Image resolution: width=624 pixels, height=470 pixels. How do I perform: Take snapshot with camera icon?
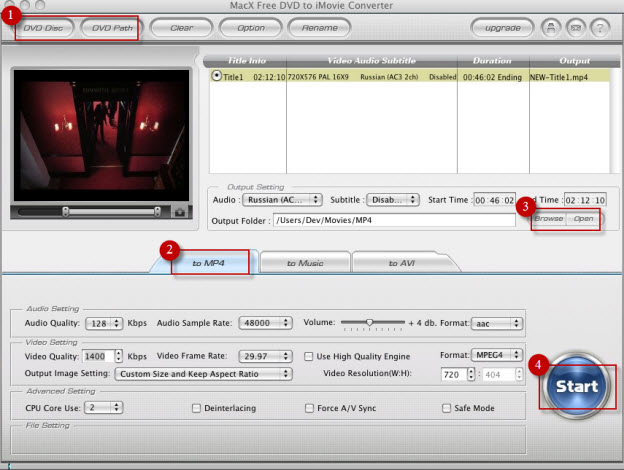pos(180,212)
